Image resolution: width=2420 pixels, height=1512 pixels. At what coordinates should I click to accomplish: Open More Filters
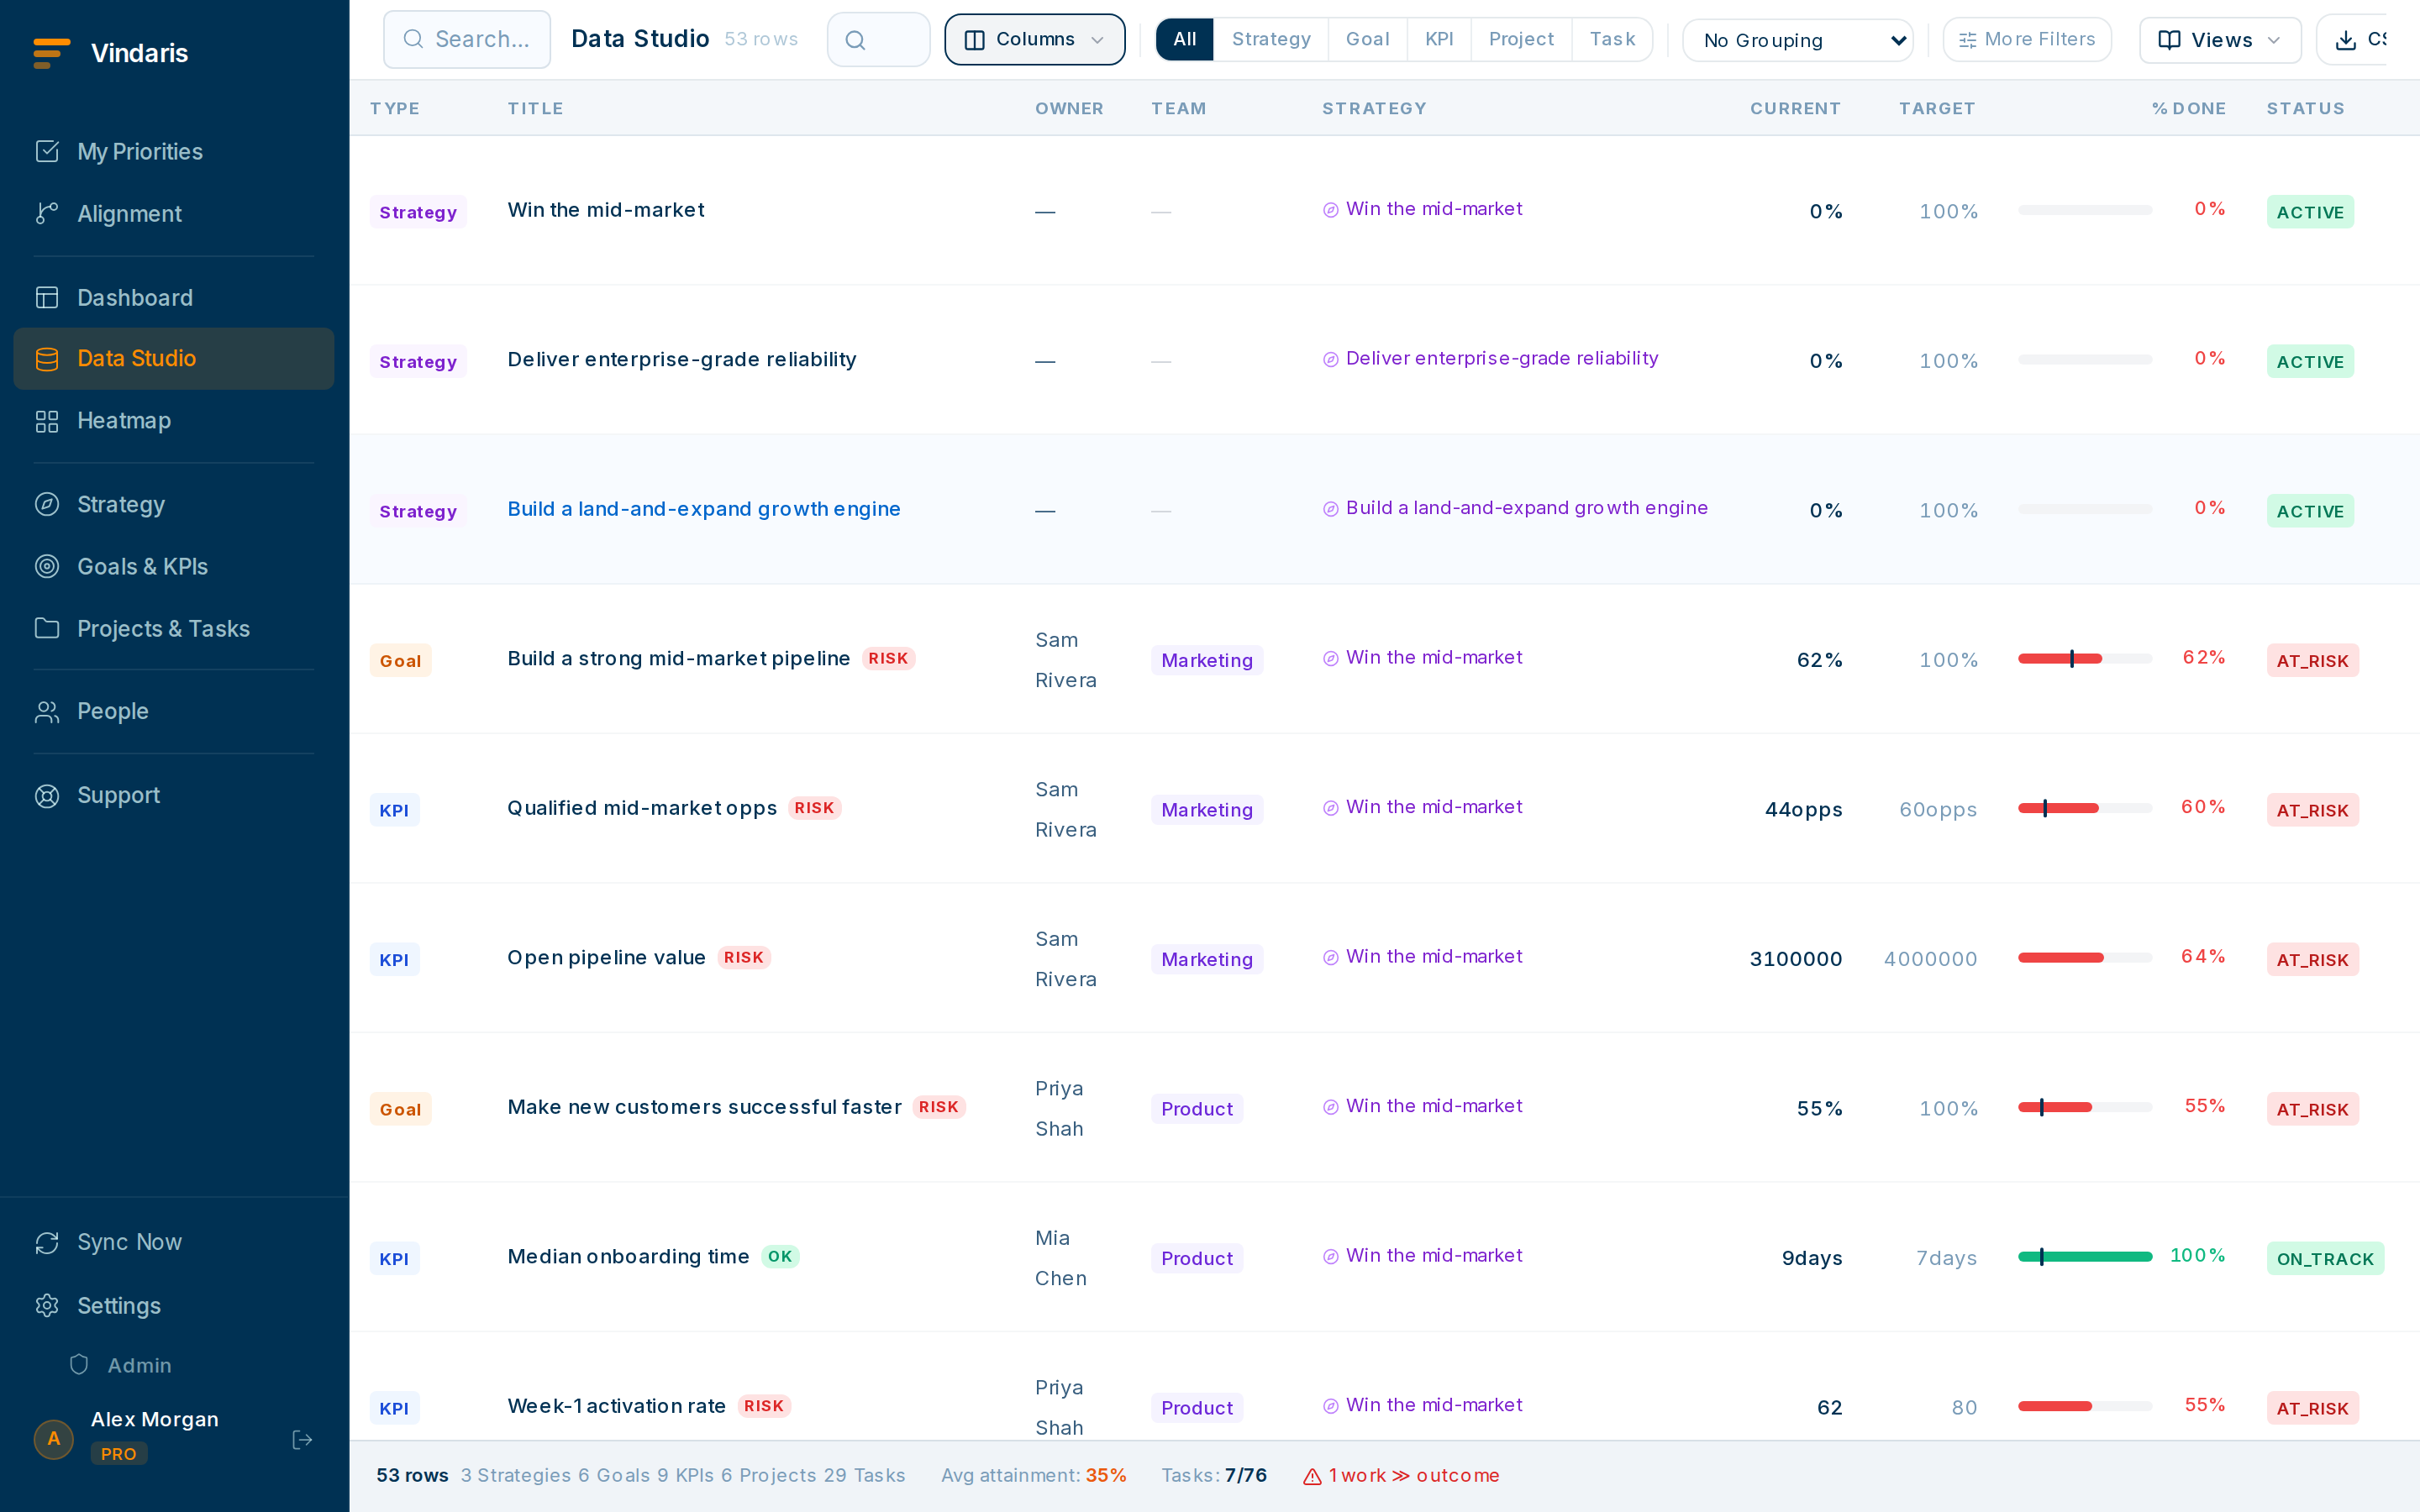(2027, 39)
